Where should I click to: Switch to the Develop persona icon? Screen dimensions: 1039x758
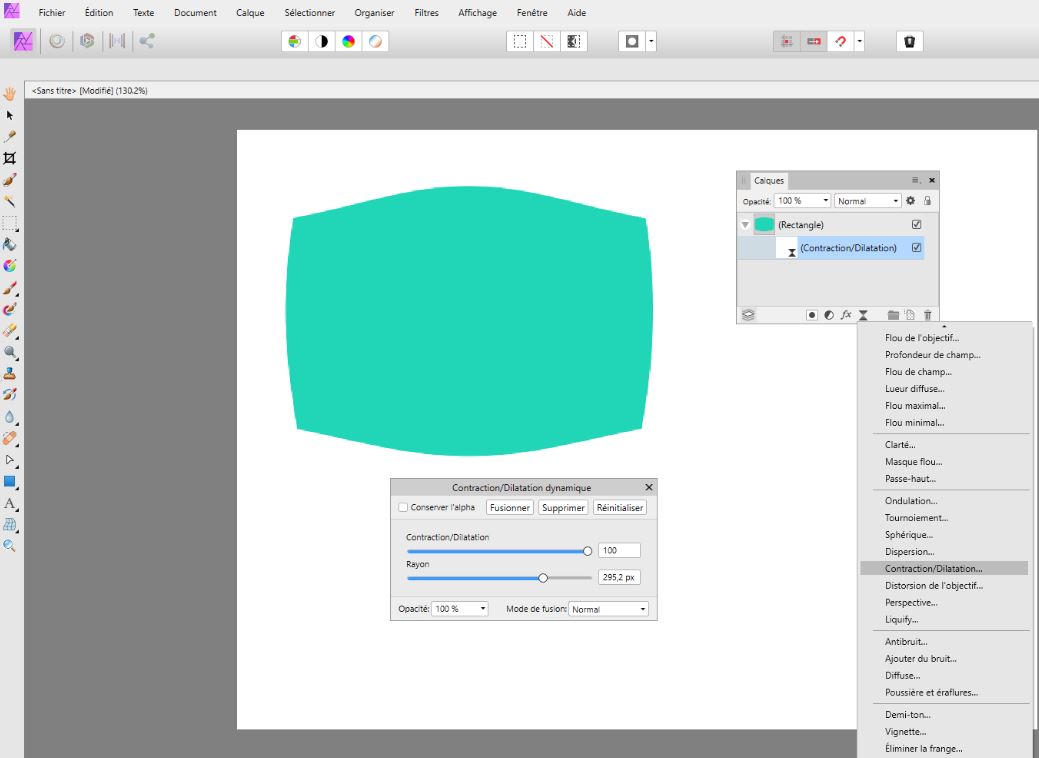click(87, 41)
